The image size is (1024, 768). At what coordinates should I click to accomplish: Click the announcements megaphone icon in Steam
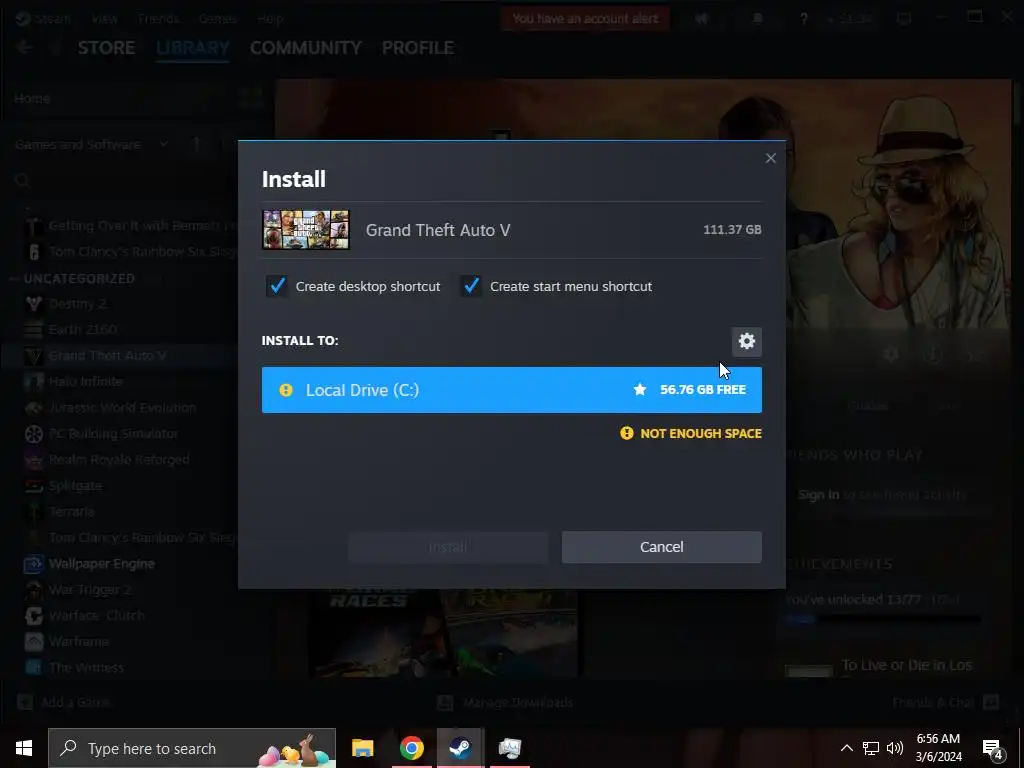(702, 18)
